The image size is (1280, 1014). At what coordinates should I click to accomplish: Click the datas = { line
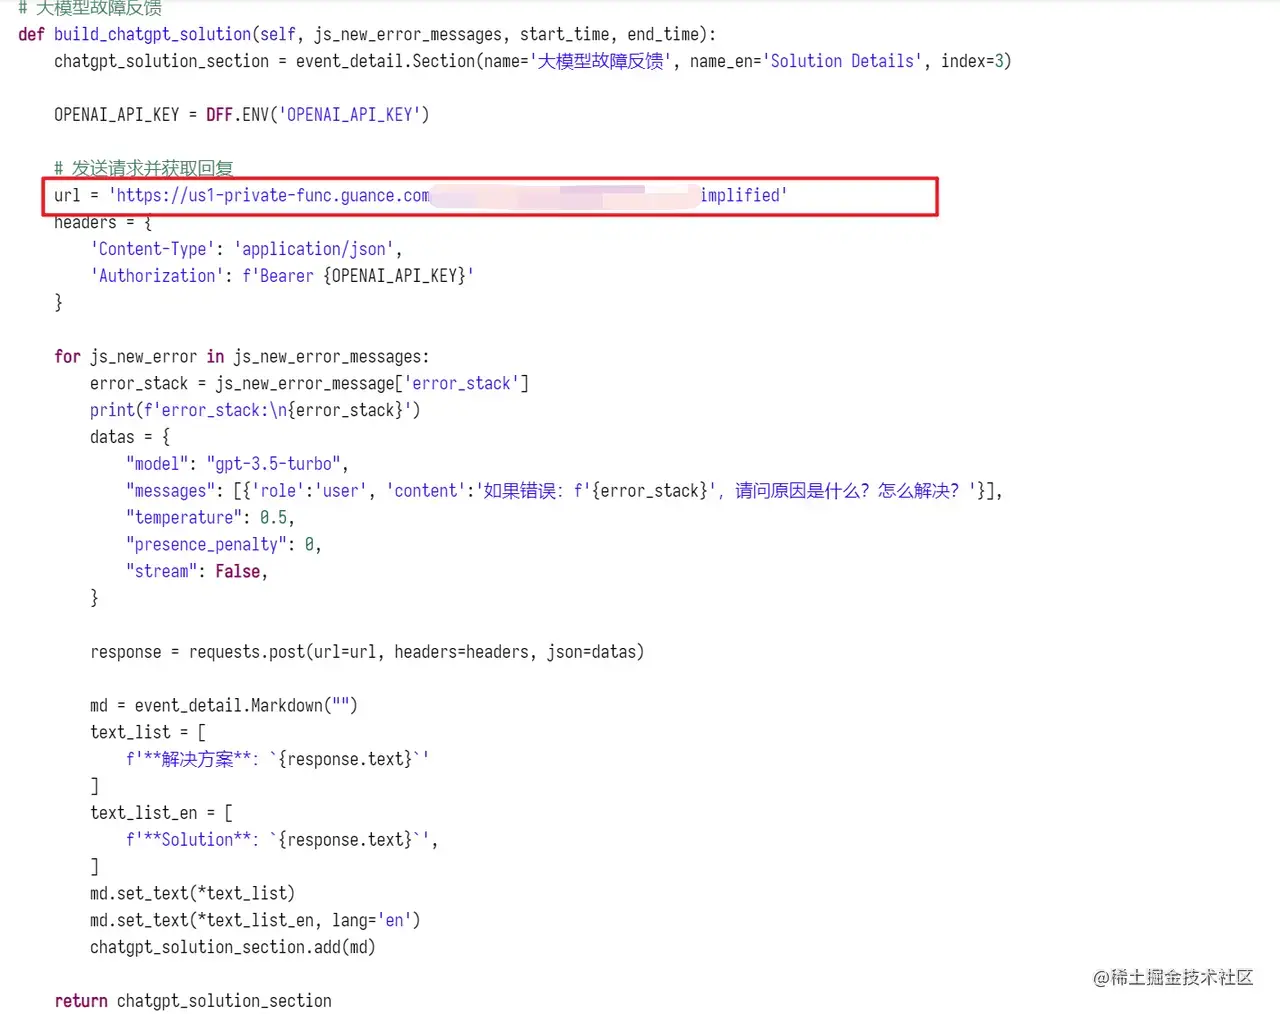(130, 438)
